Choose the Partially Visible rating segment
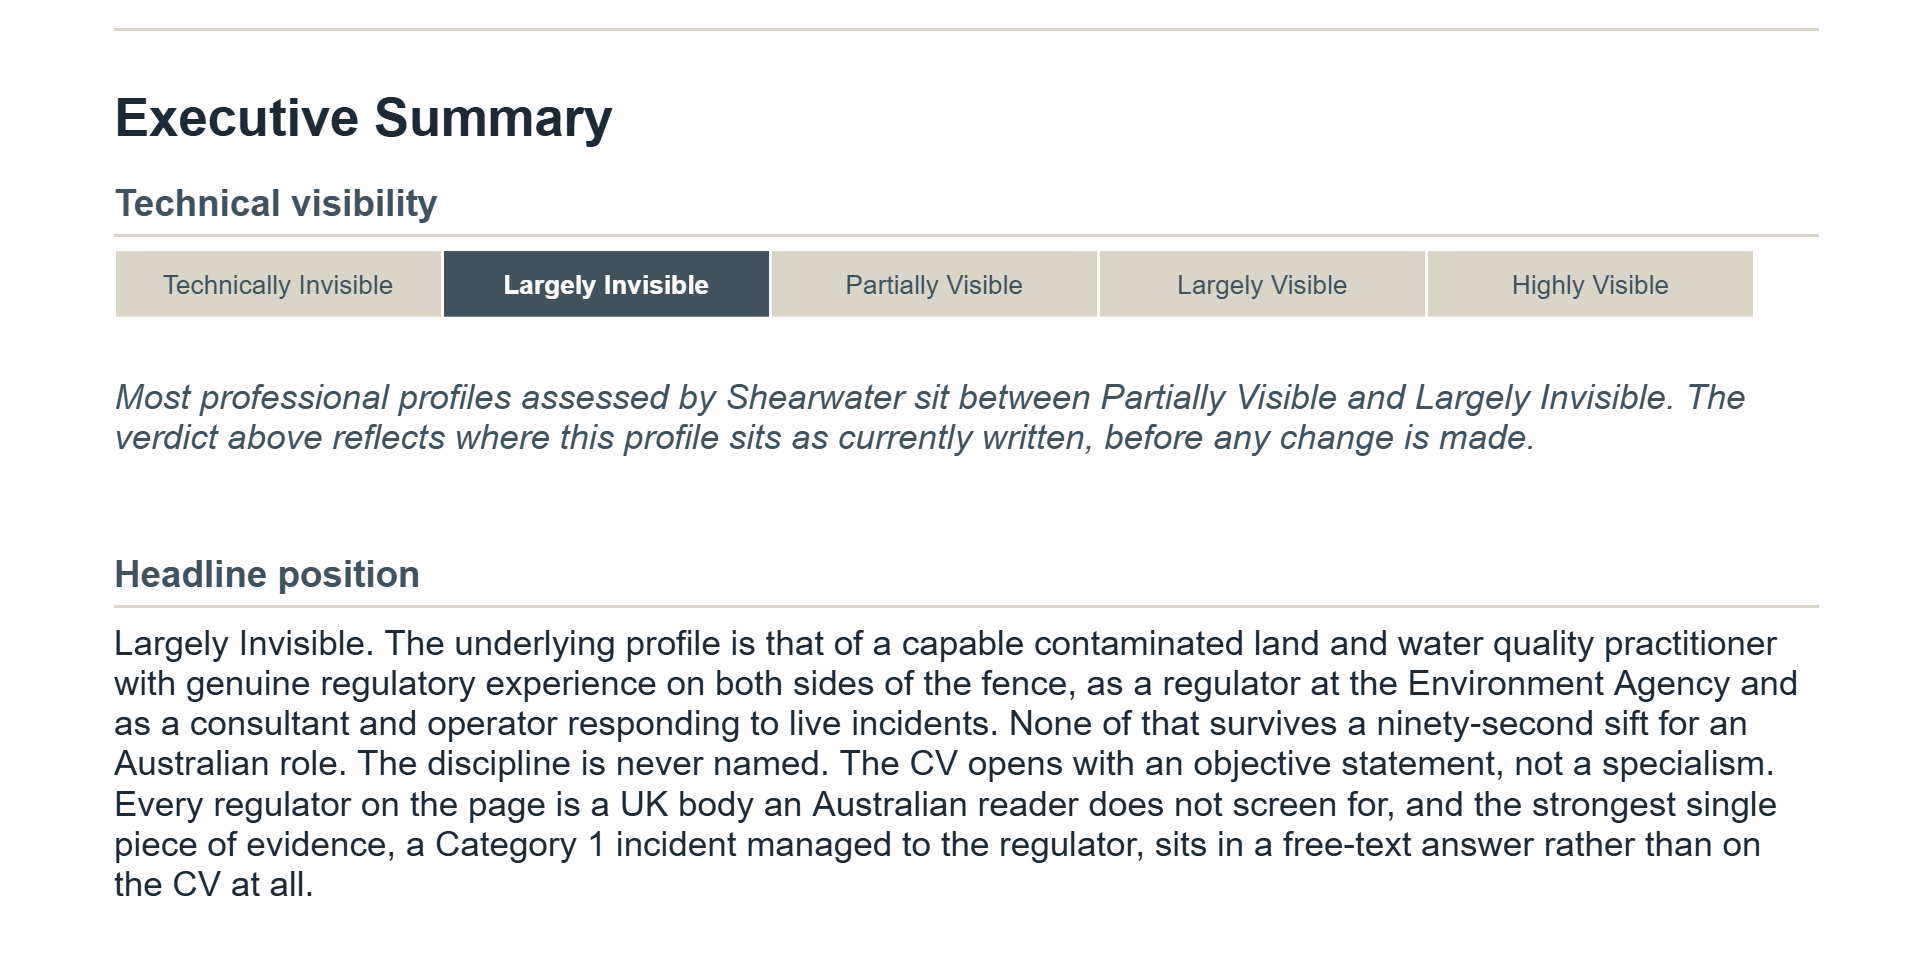 [934, 285]
